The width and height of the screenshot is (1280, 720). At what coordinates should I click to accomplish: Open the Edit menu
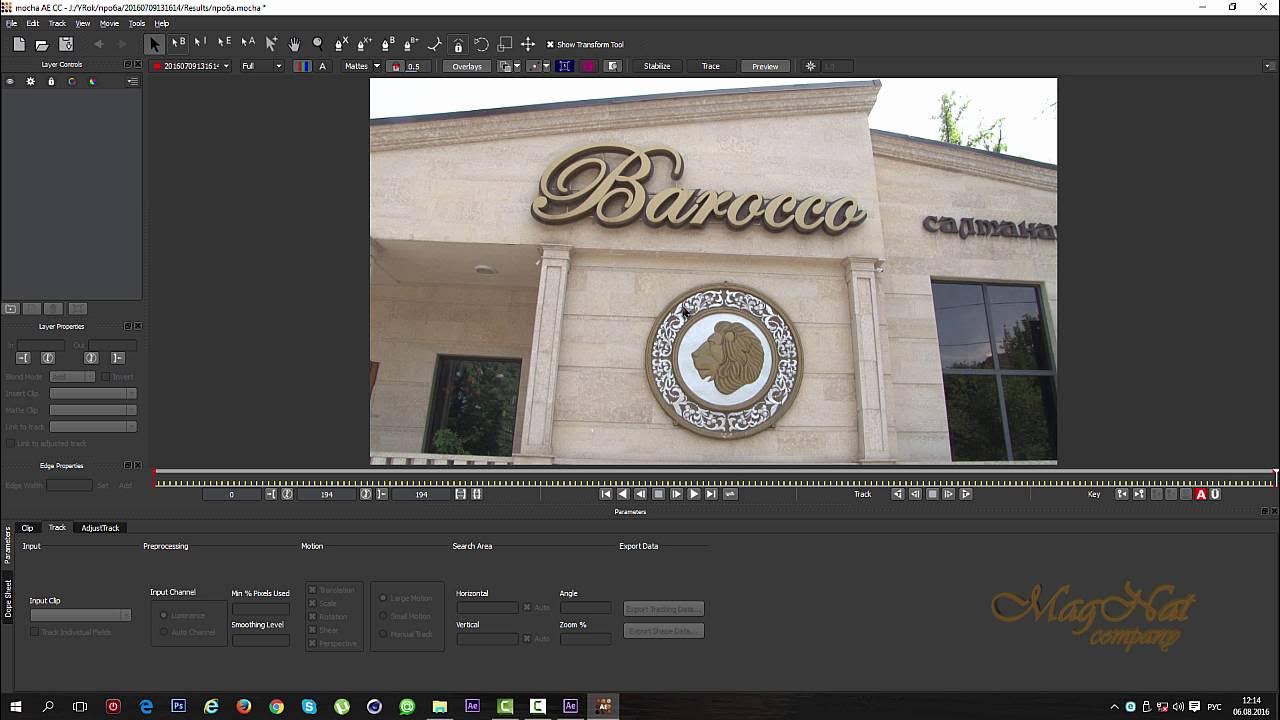[x=33, y=23]
